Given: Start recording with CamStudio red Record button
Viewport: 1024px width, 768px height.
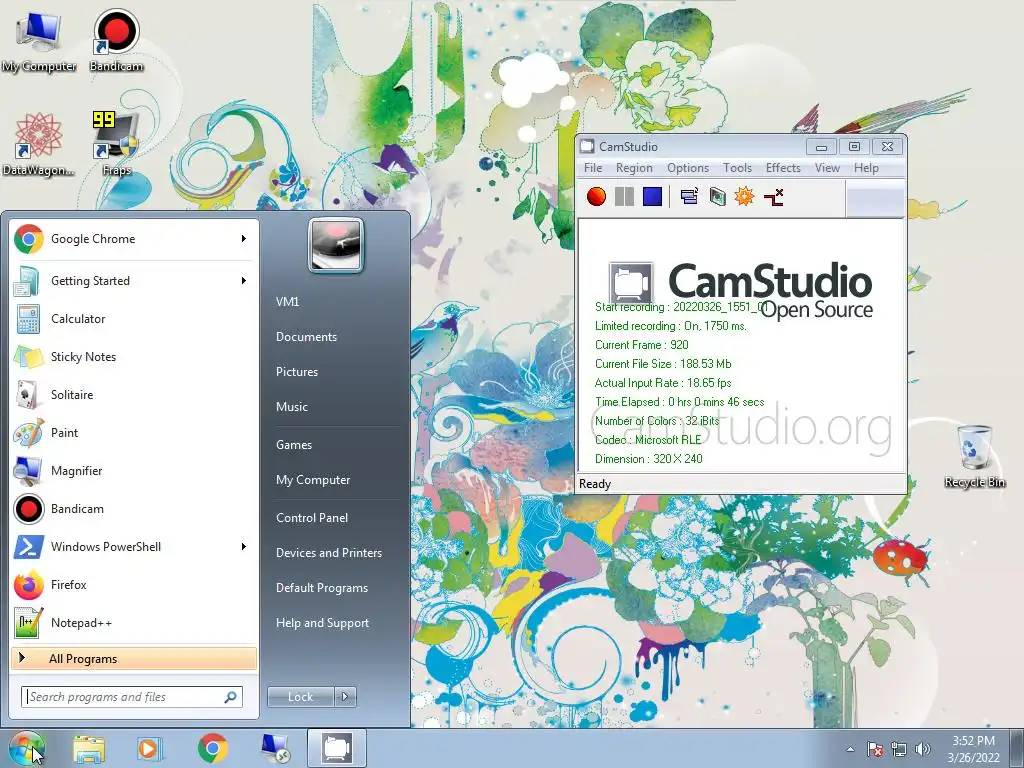Looking at the screenshot, I should coord(596,197).
